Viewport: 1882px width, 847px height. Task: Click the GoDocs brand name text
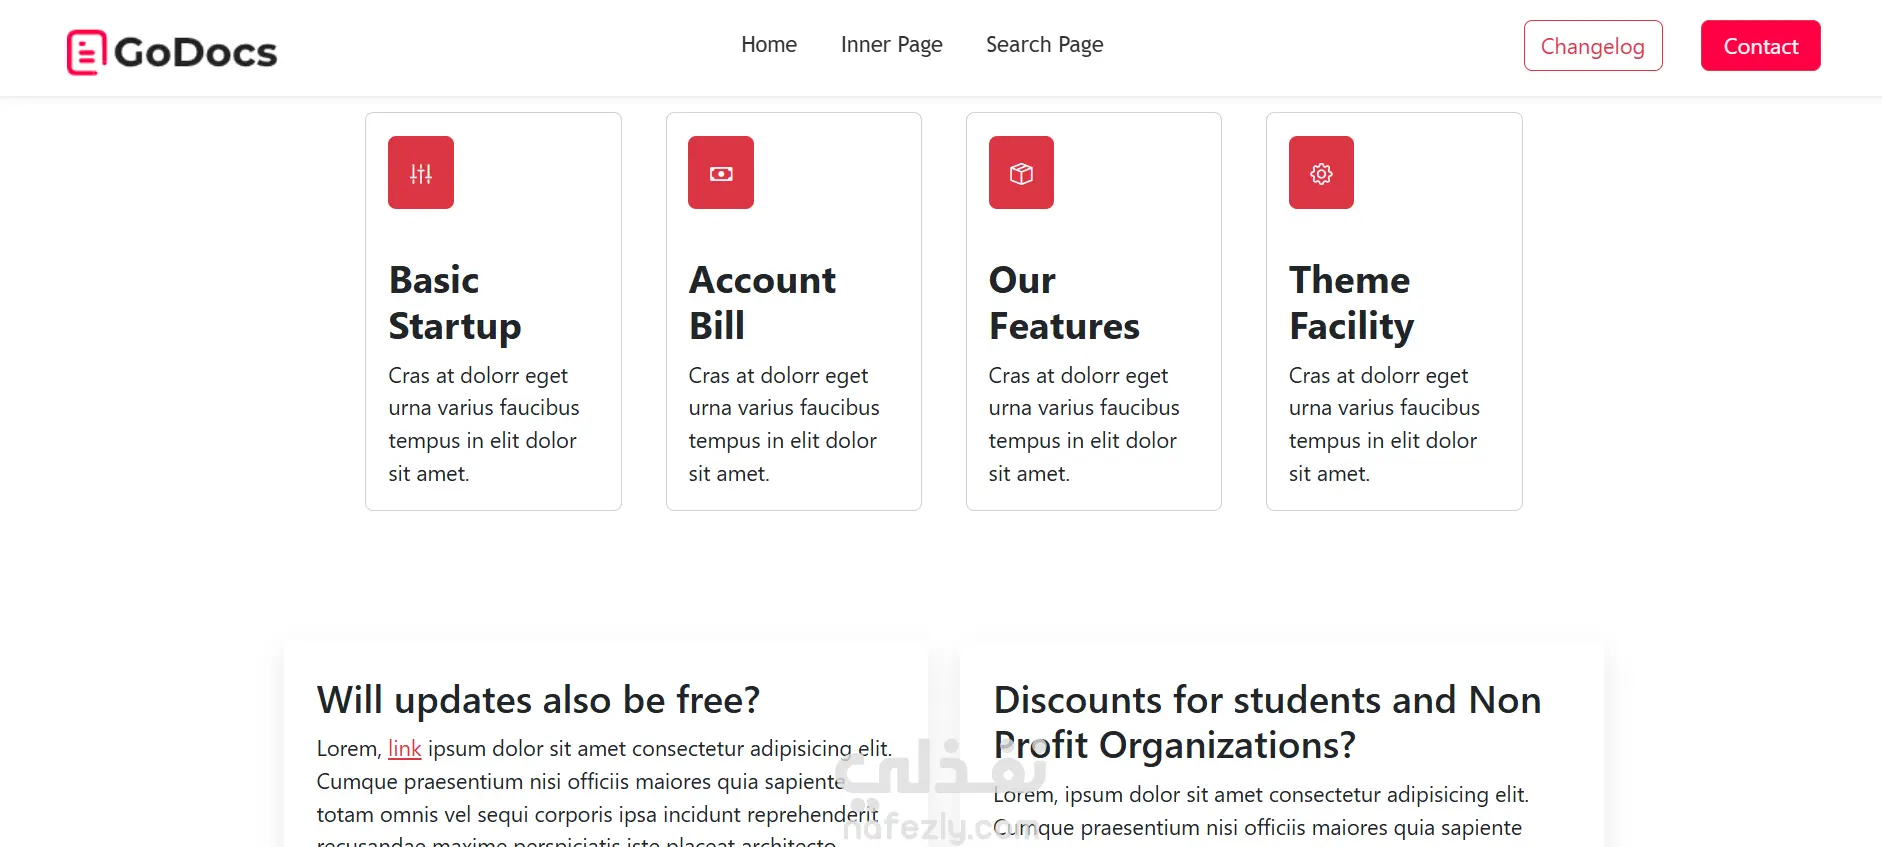(x=196, y=52)
